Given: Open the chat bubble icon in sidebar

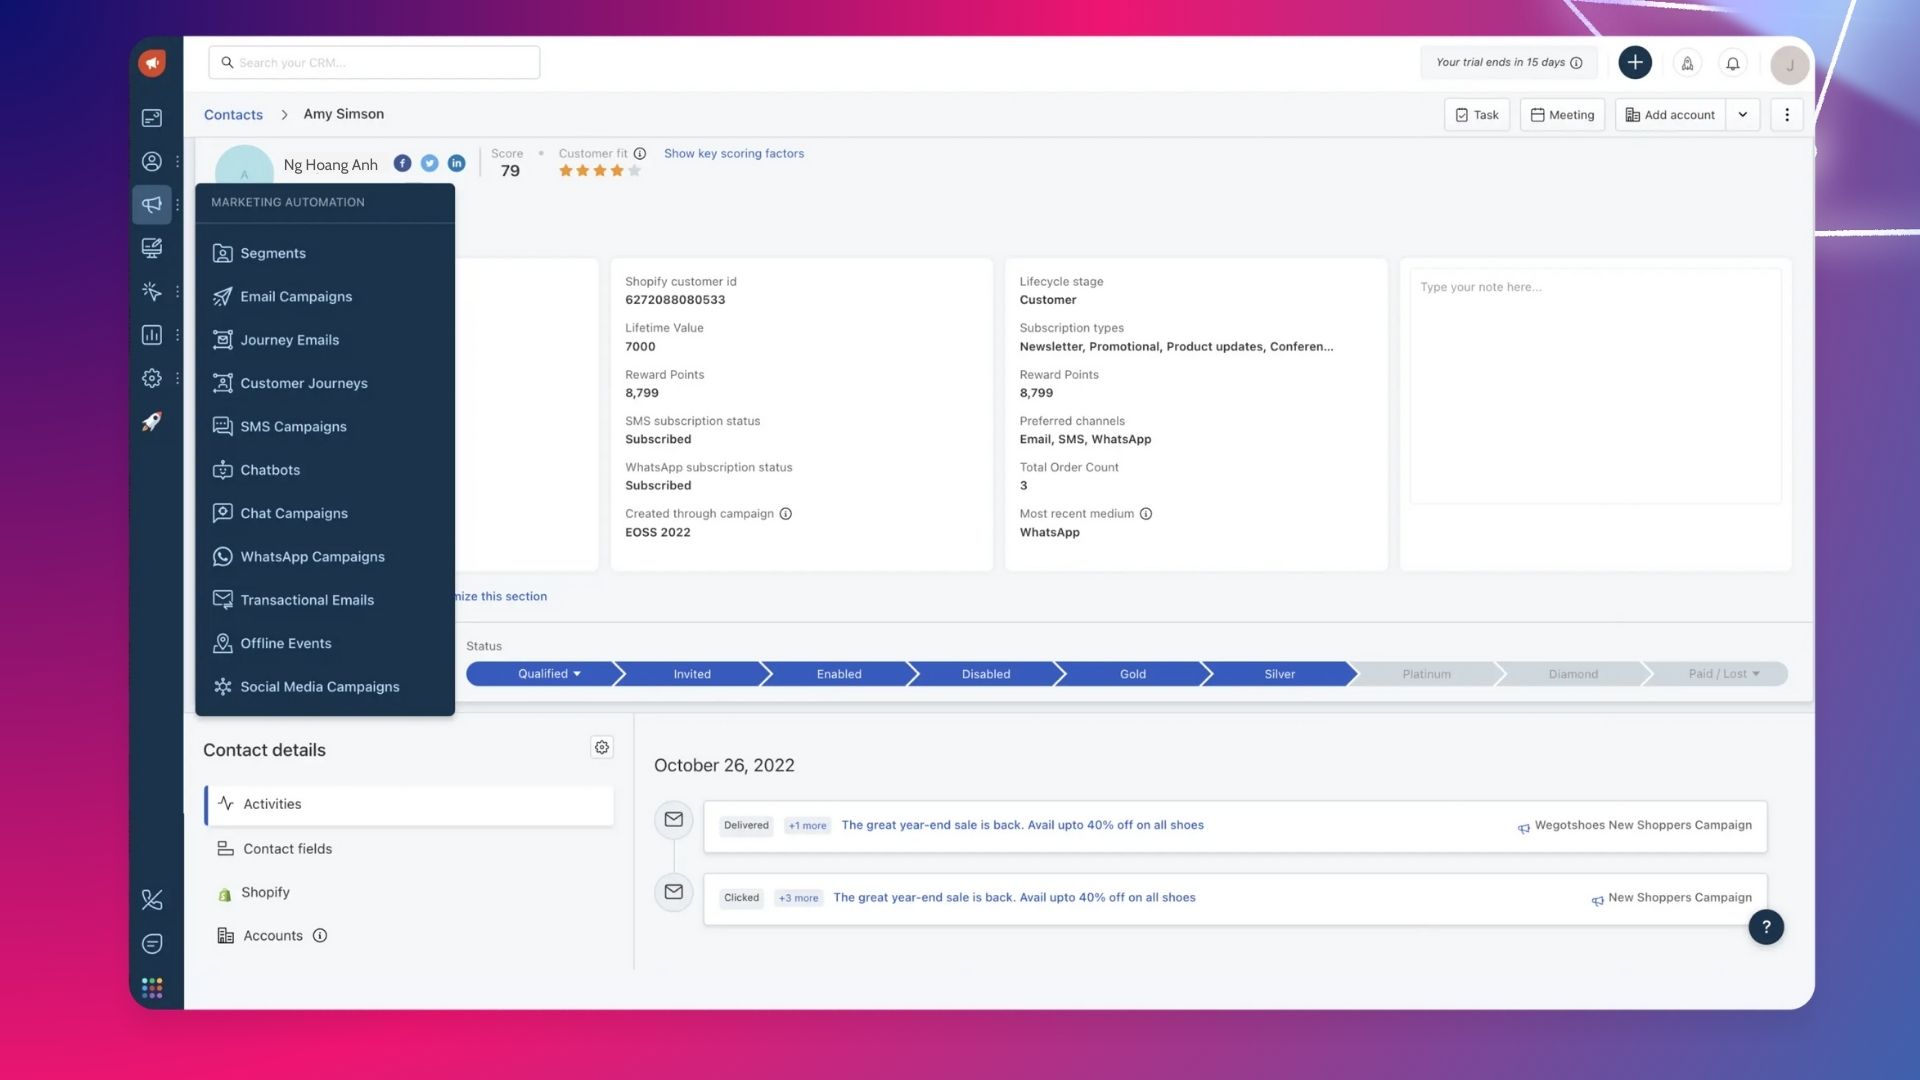Looking at the screenshot, I should click(x=152, y=943).
